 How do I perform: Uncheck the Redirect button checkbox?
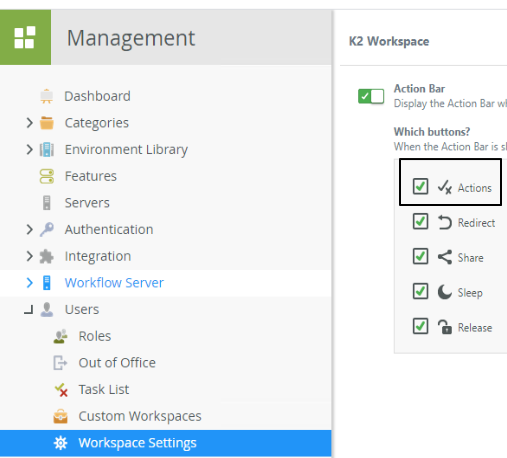[420, 221]
